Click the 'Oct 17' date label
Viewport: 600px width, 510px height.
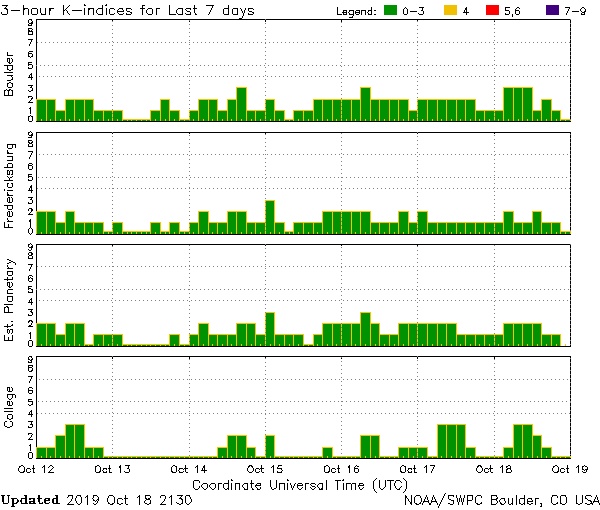coord(417,469)
